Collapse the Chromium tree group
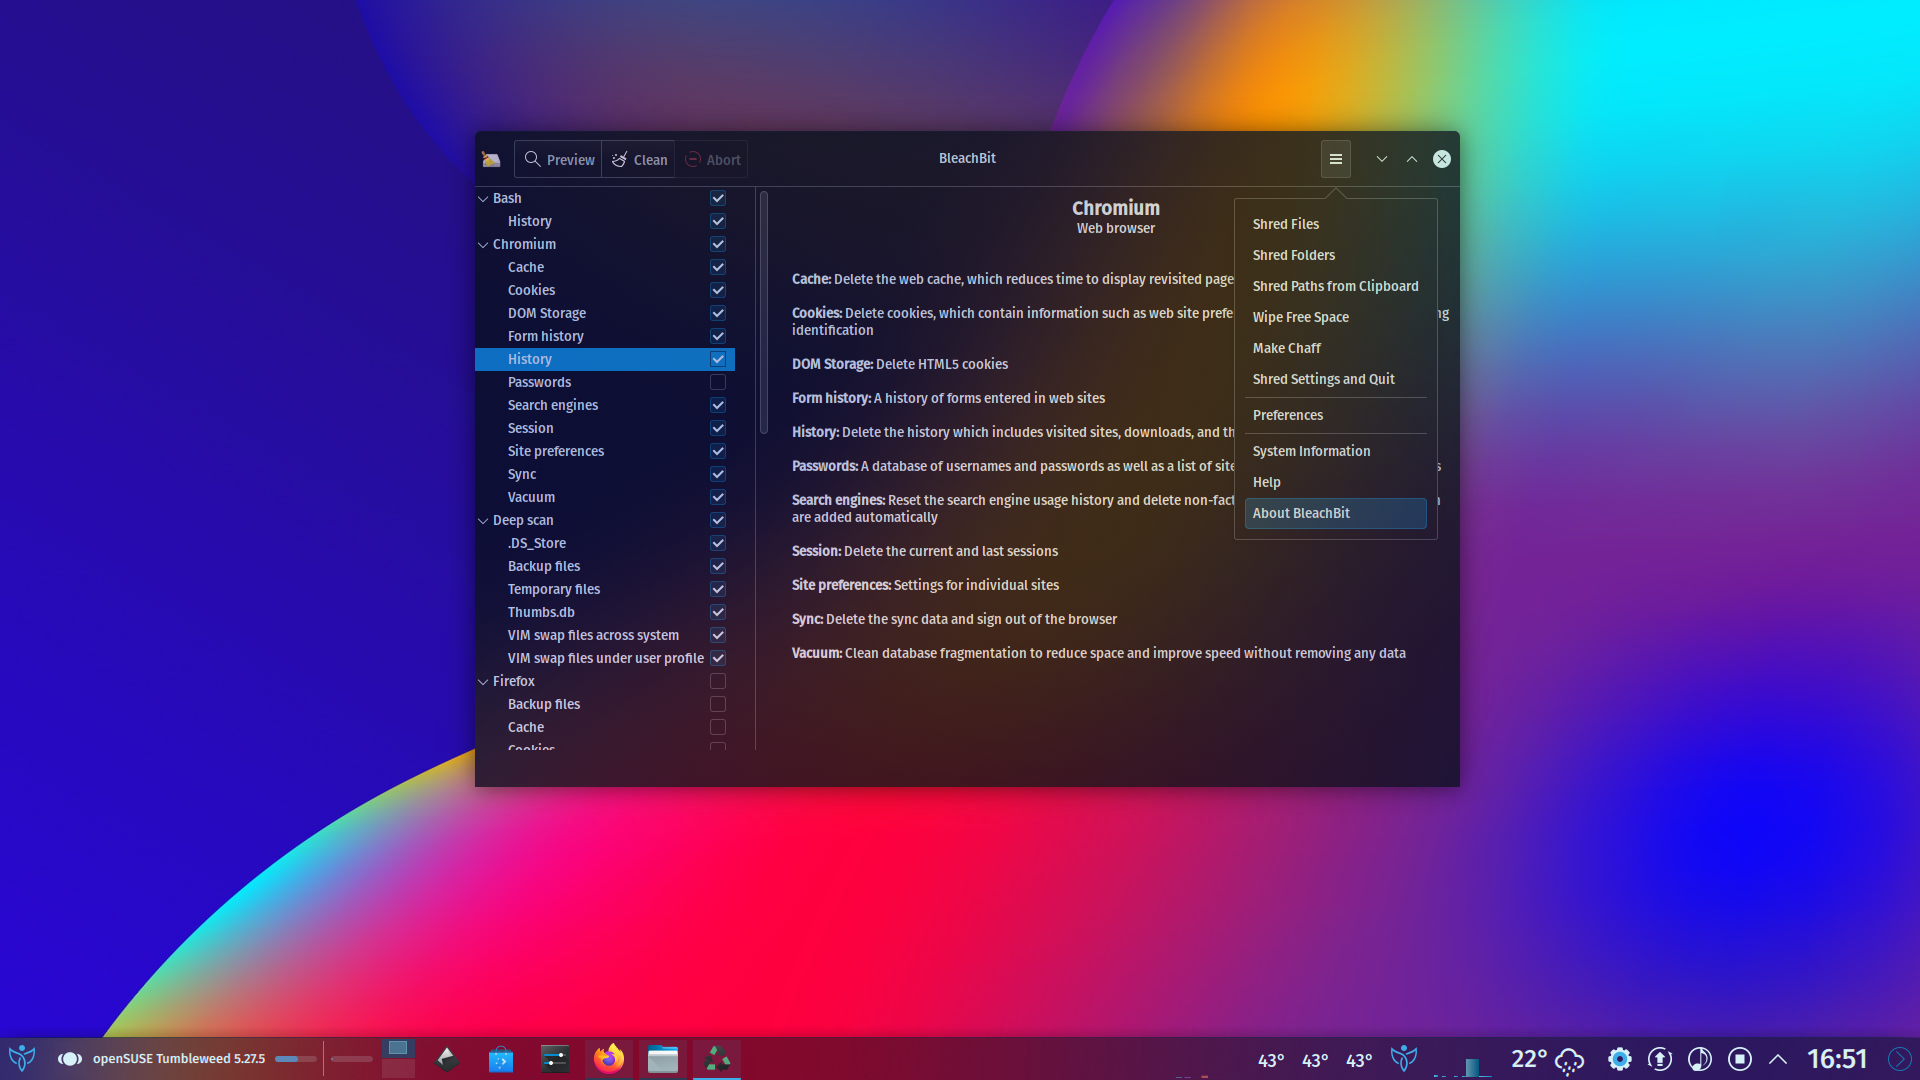 [483, 245]
